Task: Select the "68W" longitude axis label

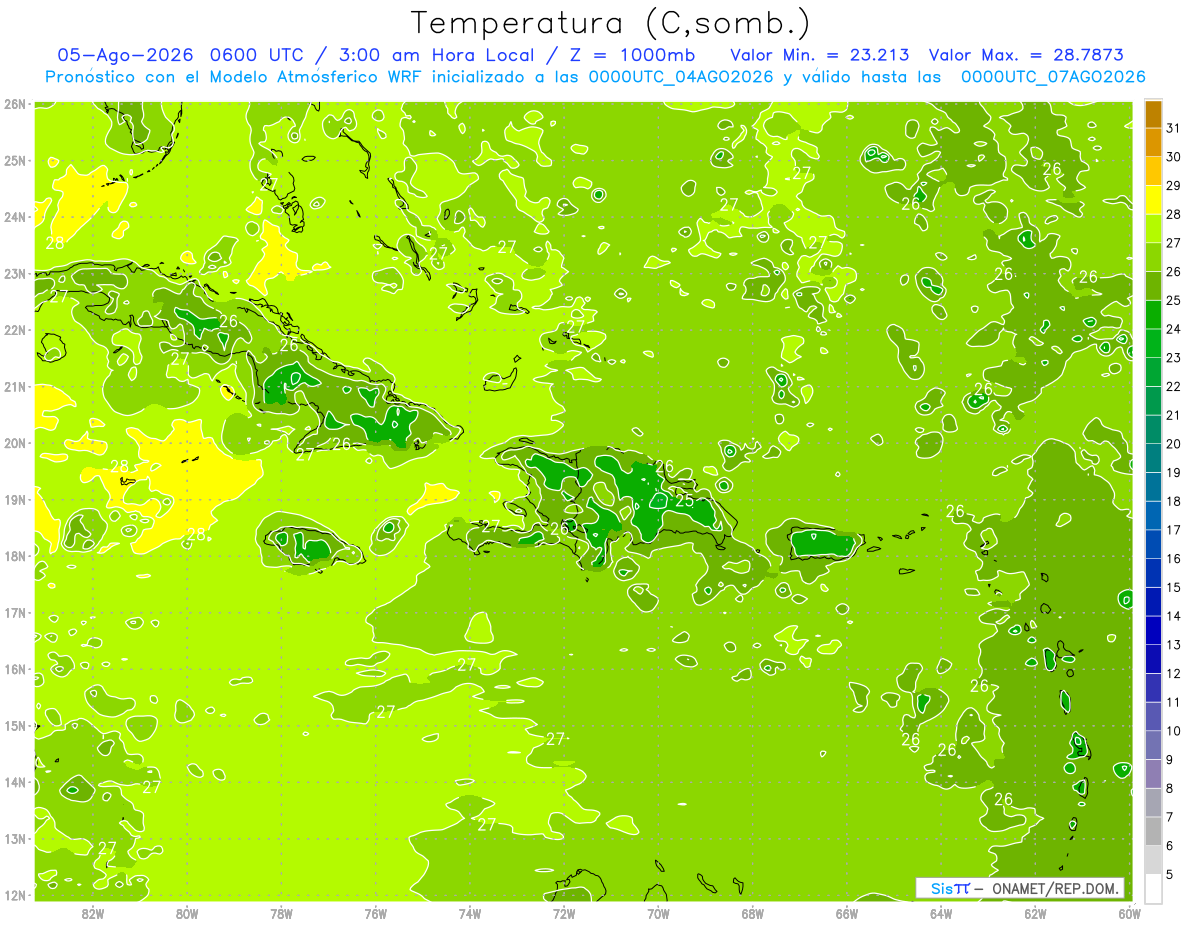Action: pos(753,913)
